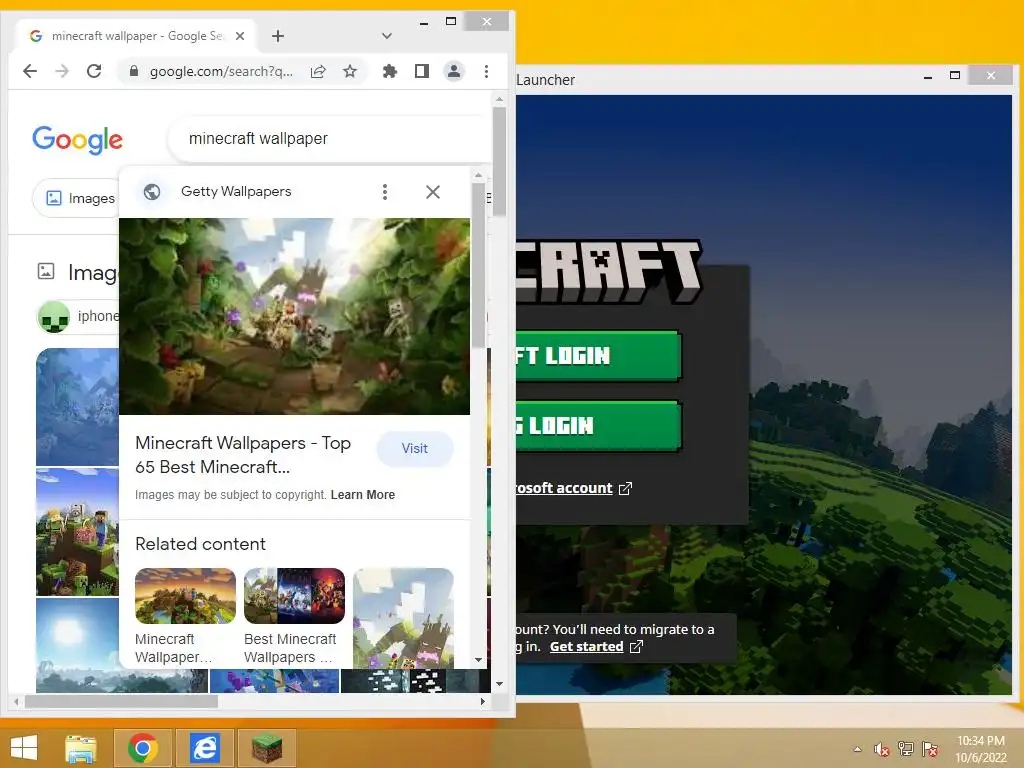Image resolution: width=1024 pixels, height=768 pixels.
Task: Go forward in Chrome
Action: pyautogui.click(x=62, y=71)
